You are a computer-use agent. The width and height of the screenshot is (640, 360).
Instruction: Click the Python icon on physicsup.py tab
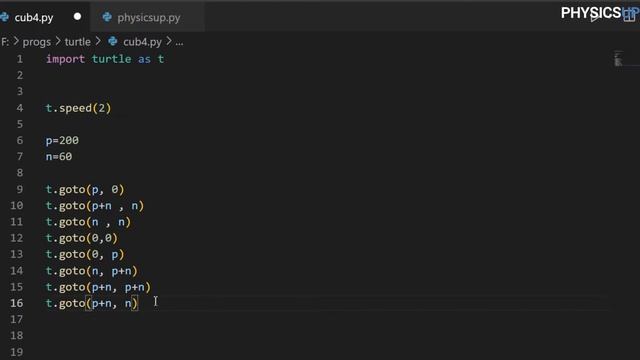(107, 17)
